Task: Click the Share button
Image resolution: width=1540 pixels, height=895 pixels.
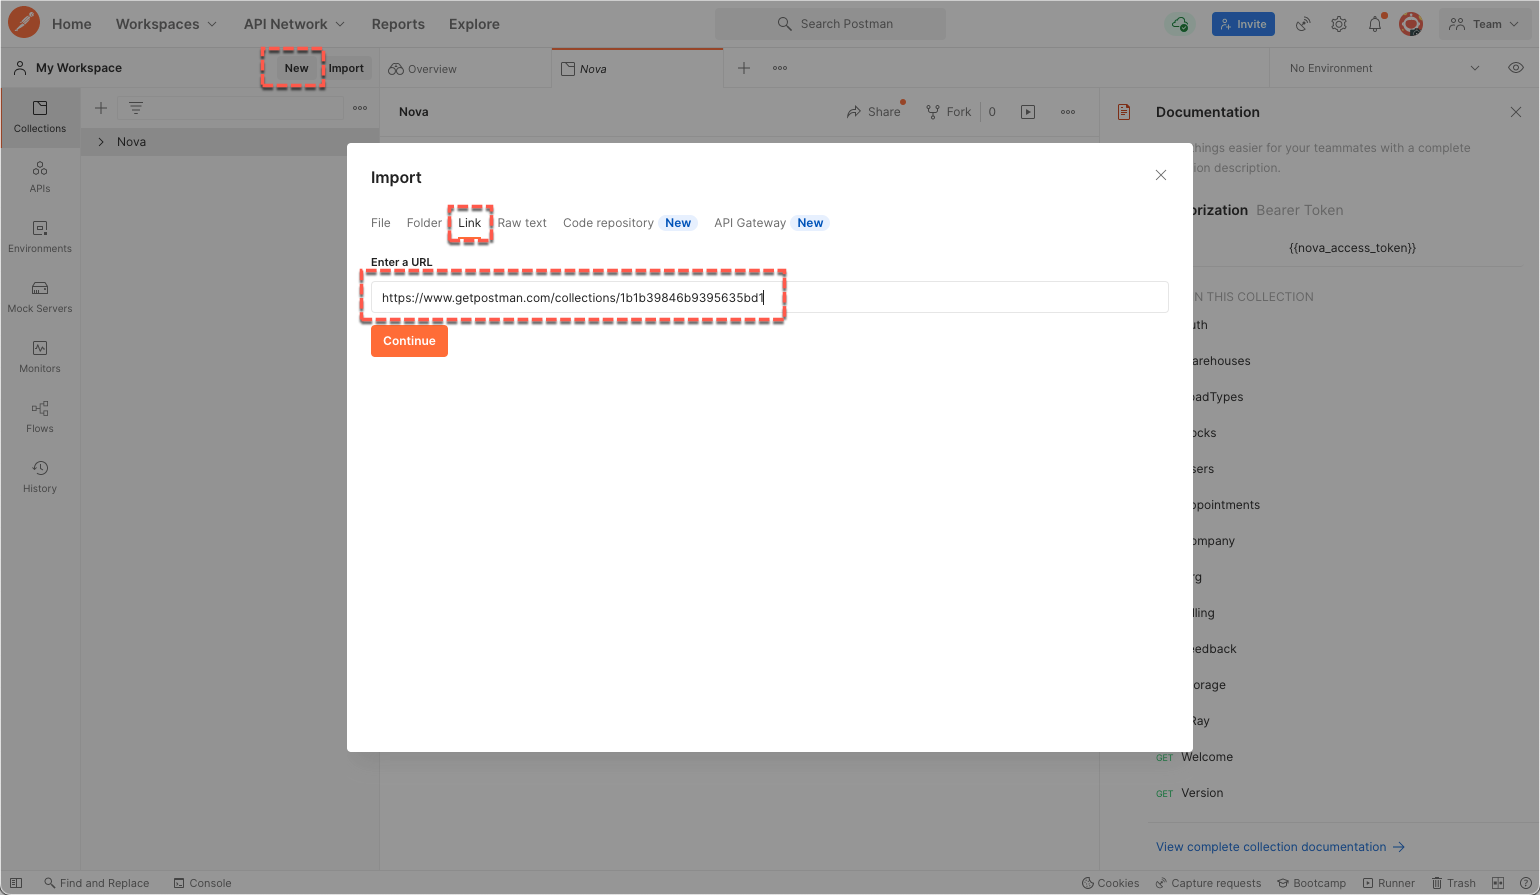Action: pyautogui.click(x=874, y=112)
